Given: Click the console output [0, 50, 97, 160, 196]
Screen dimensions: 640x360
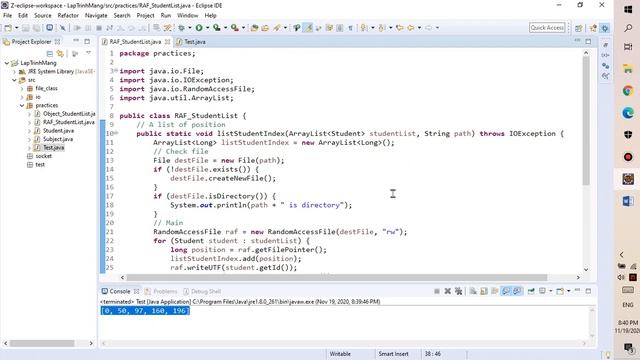Looking at the screenshot, I should pyautogui.click(x=145, y=311).
